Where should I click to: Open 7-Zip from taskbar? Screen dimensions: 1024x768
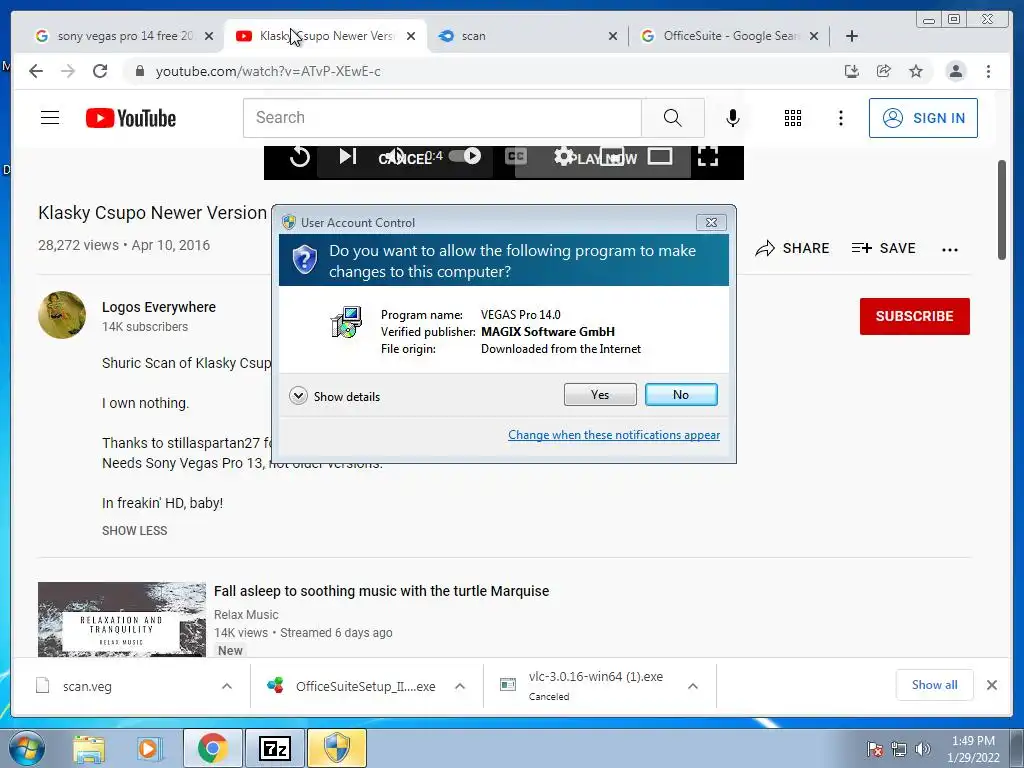274,748
